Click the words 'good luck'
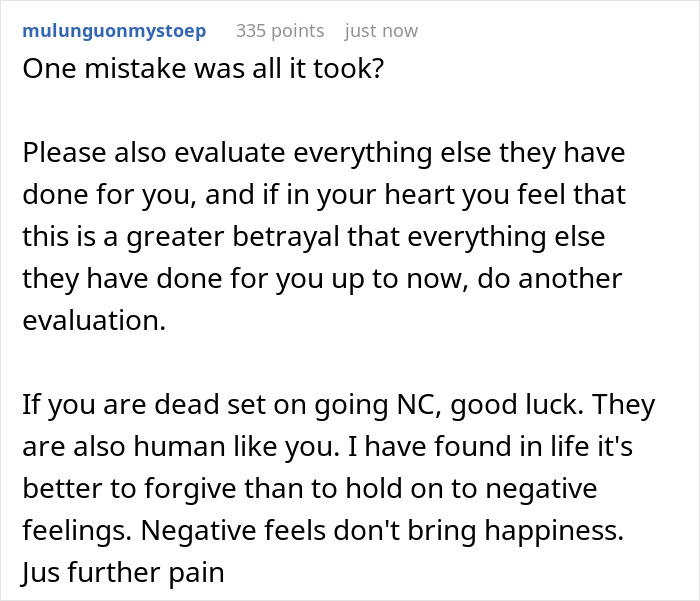 (507, 407)
